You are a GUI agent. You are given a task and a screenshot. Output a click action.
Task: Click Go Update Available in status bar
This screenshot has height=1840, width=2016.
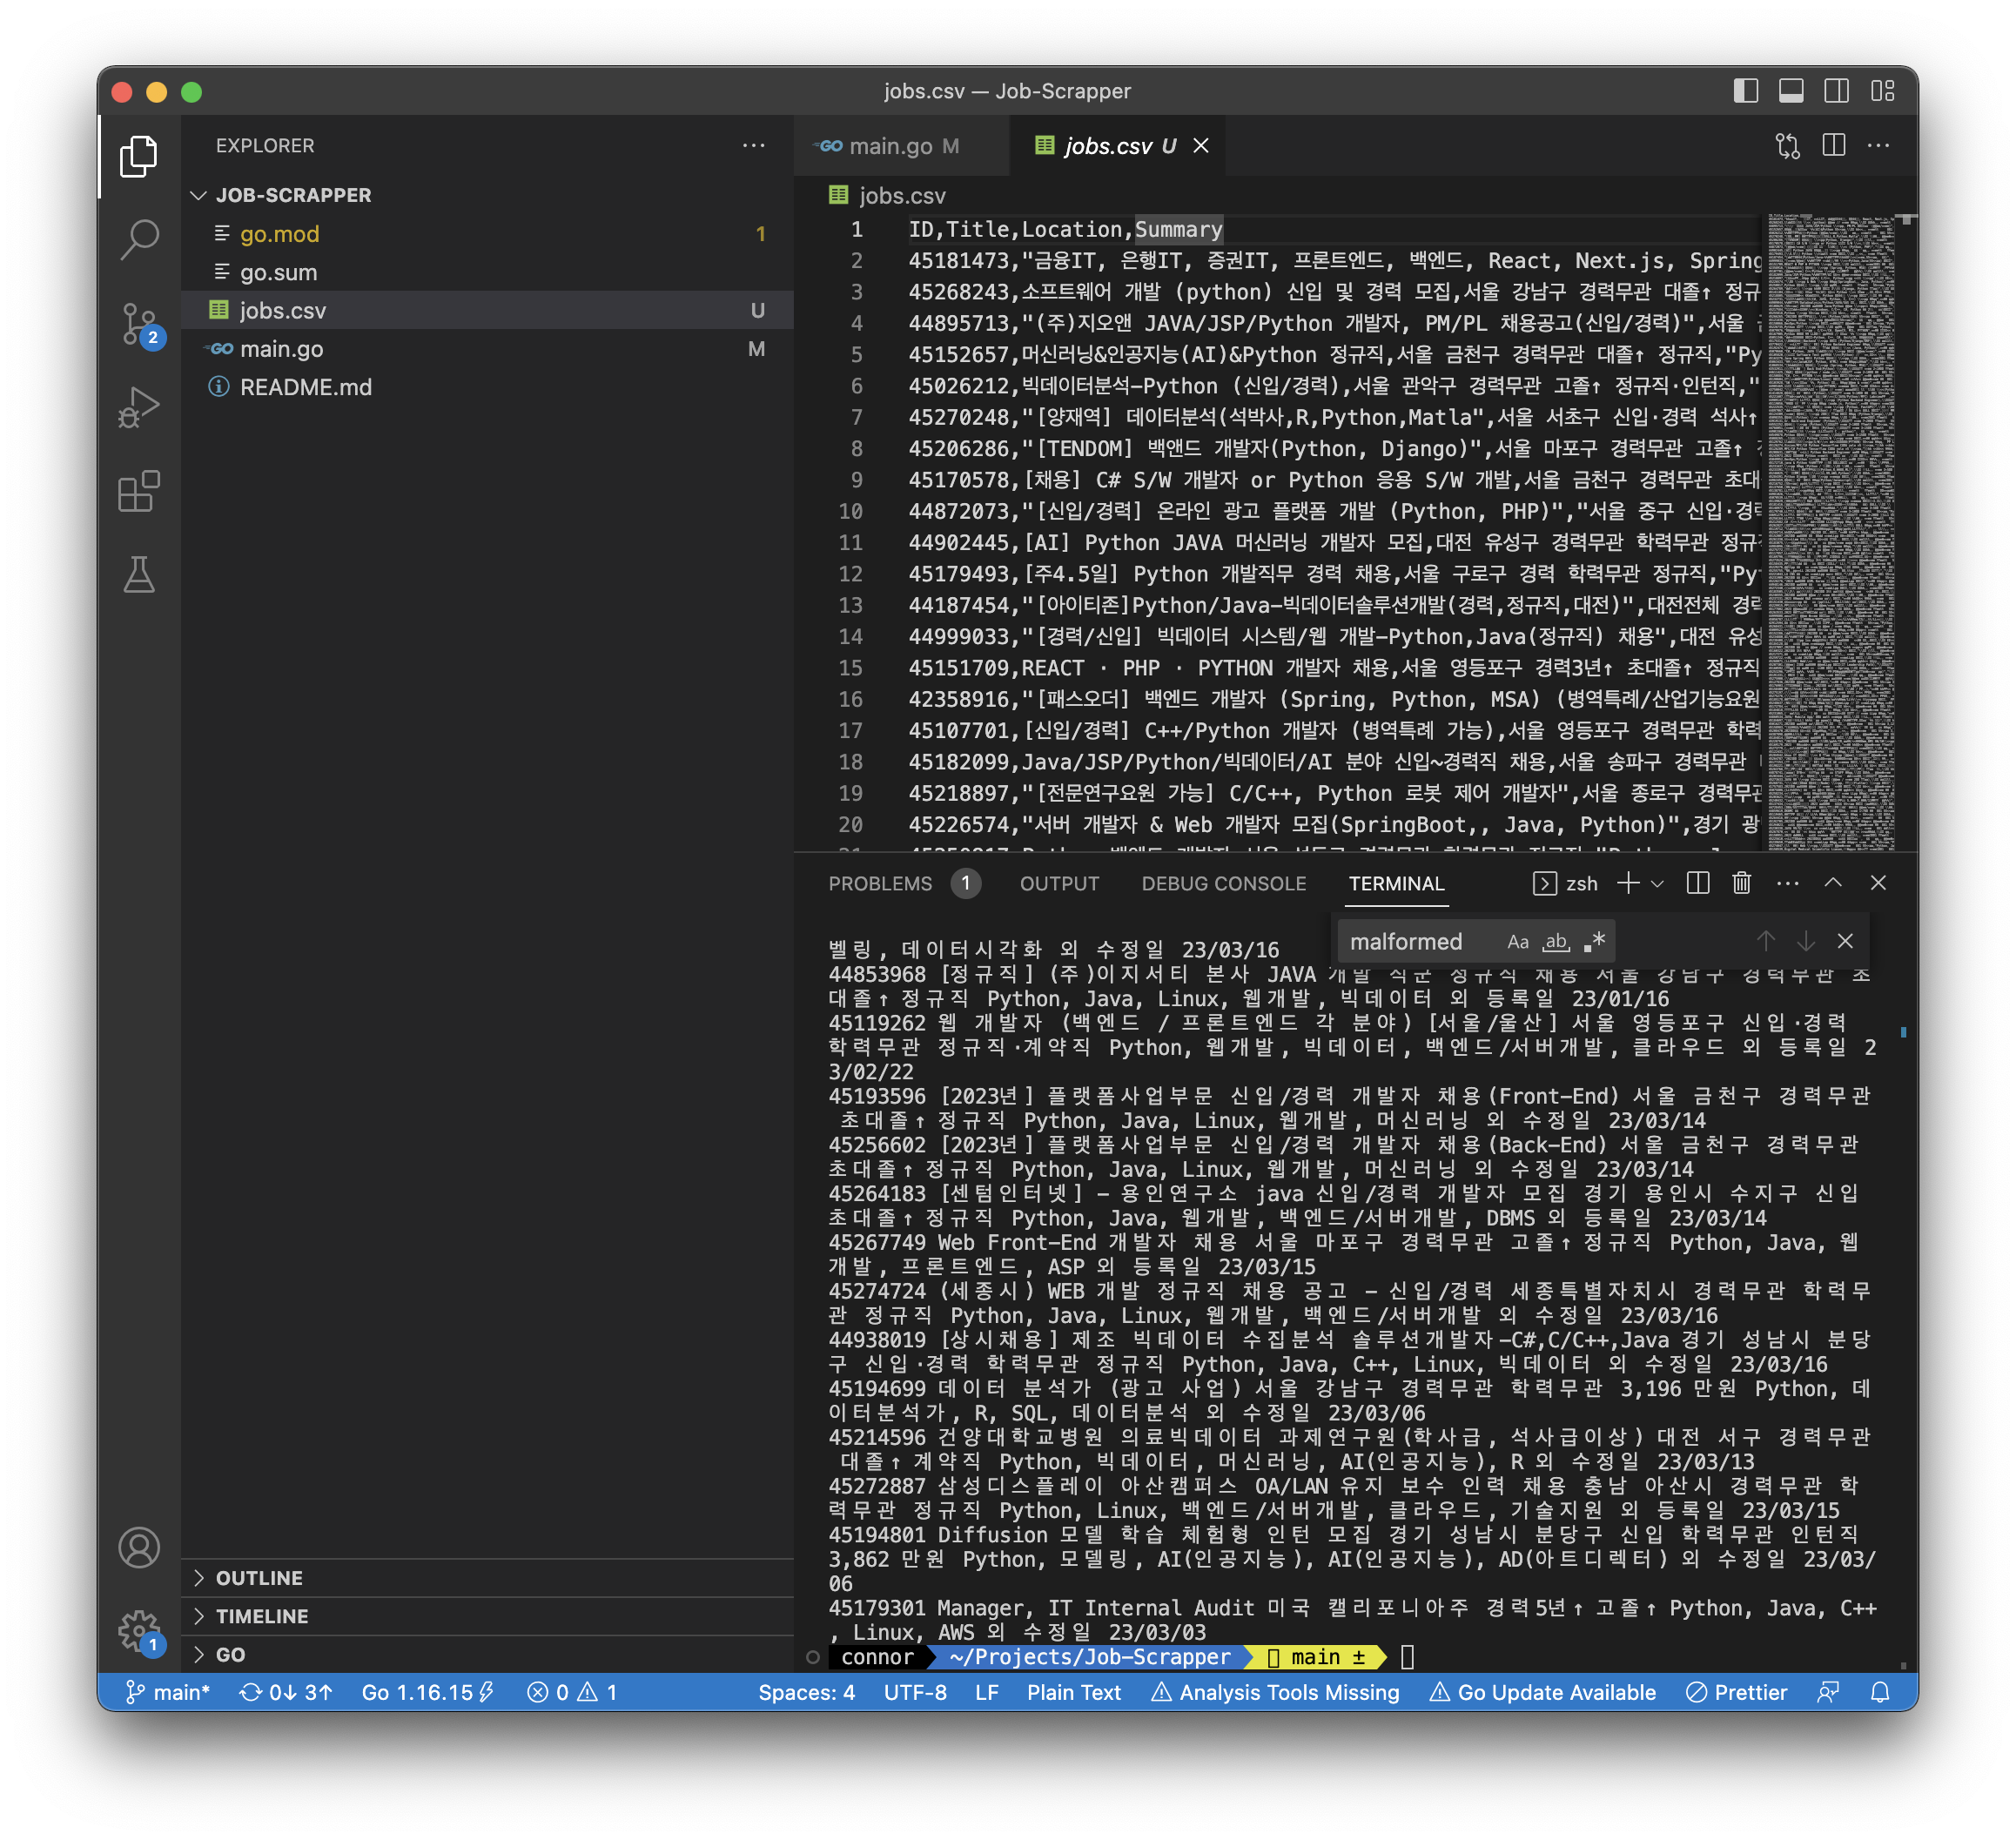pos(1543,1692)
